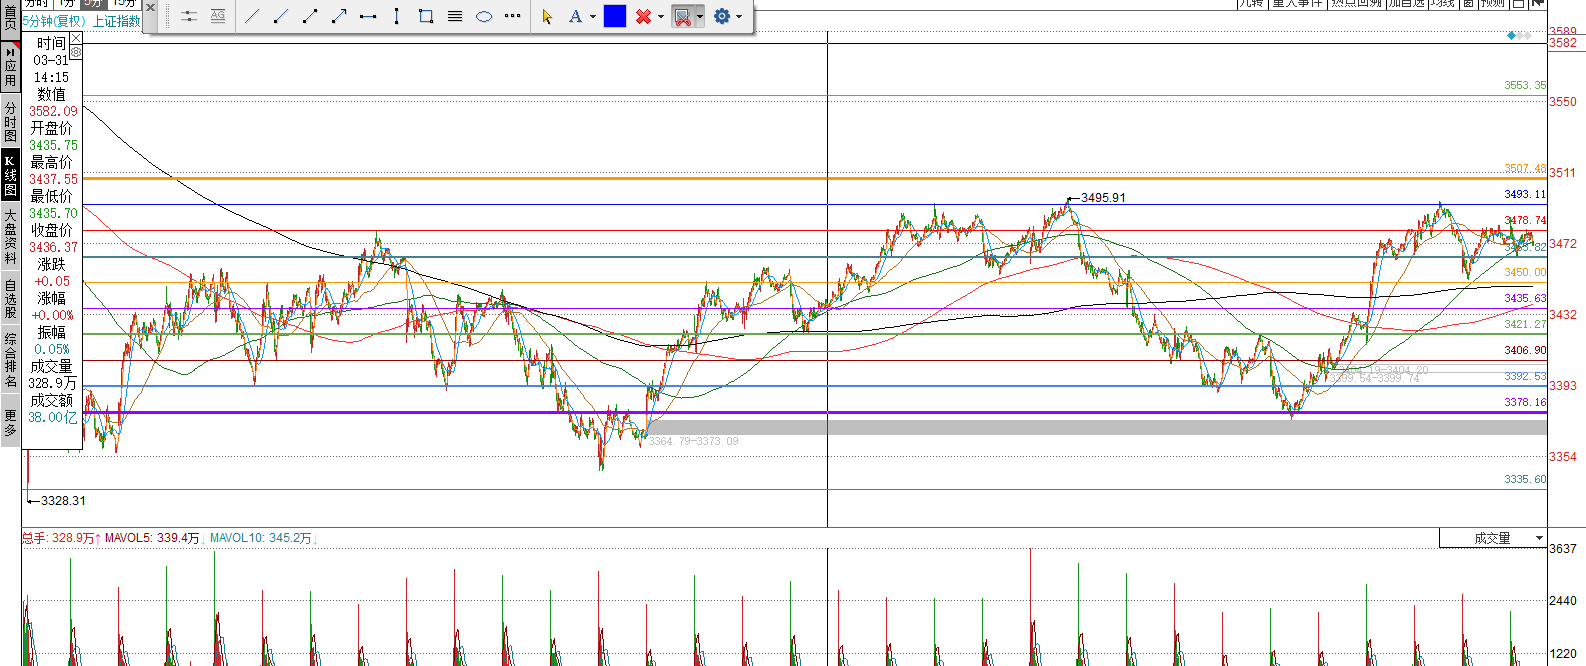Select the vertical line tool
Viewport: 1586px width, 666px height.
[397, 16]
